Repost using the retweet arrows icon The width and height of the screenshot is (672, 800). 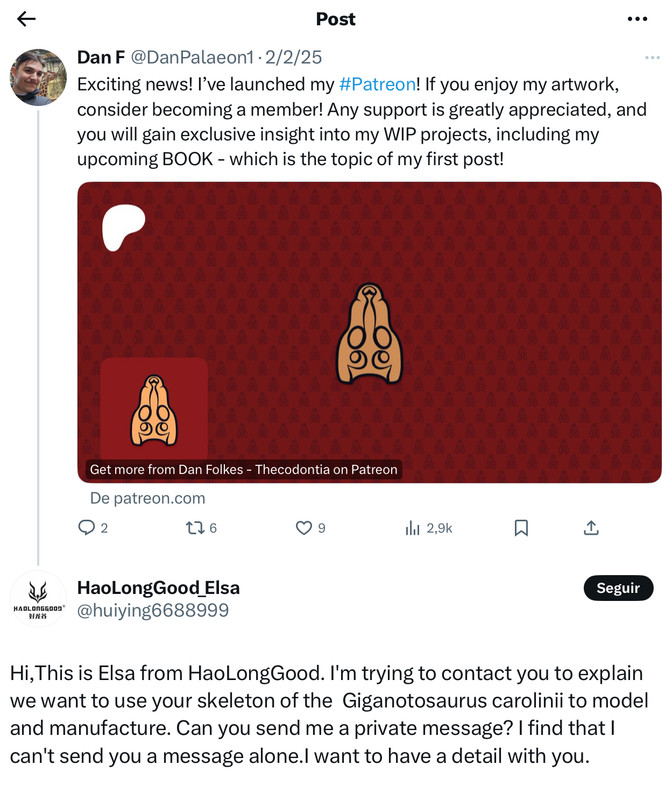click(194, 528)
